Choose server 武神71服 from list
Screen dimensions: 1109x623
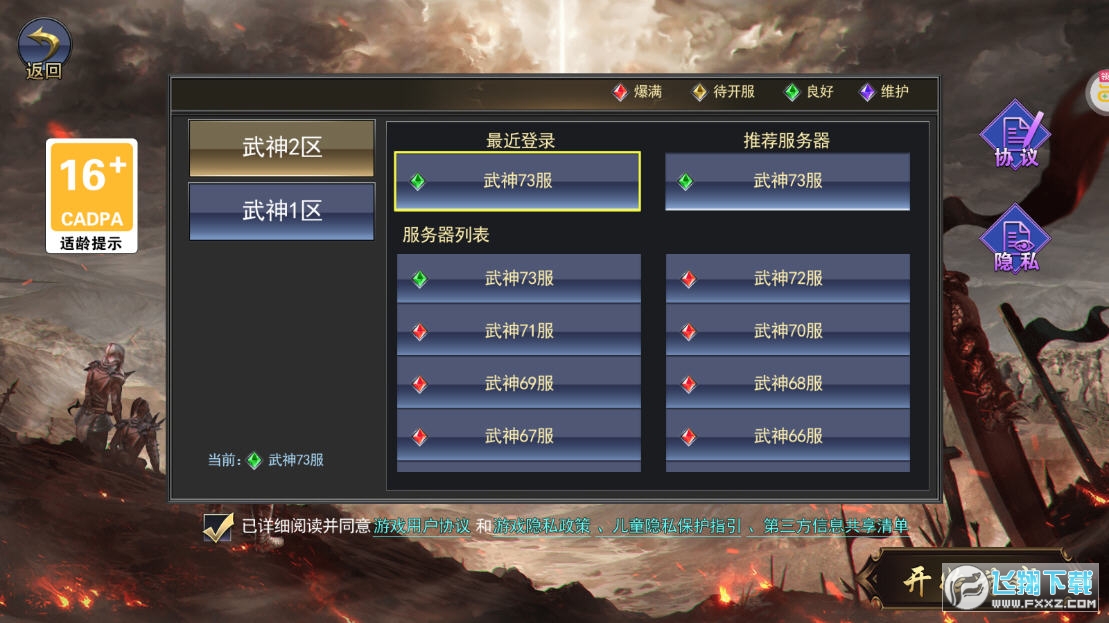tap(518, 331)
